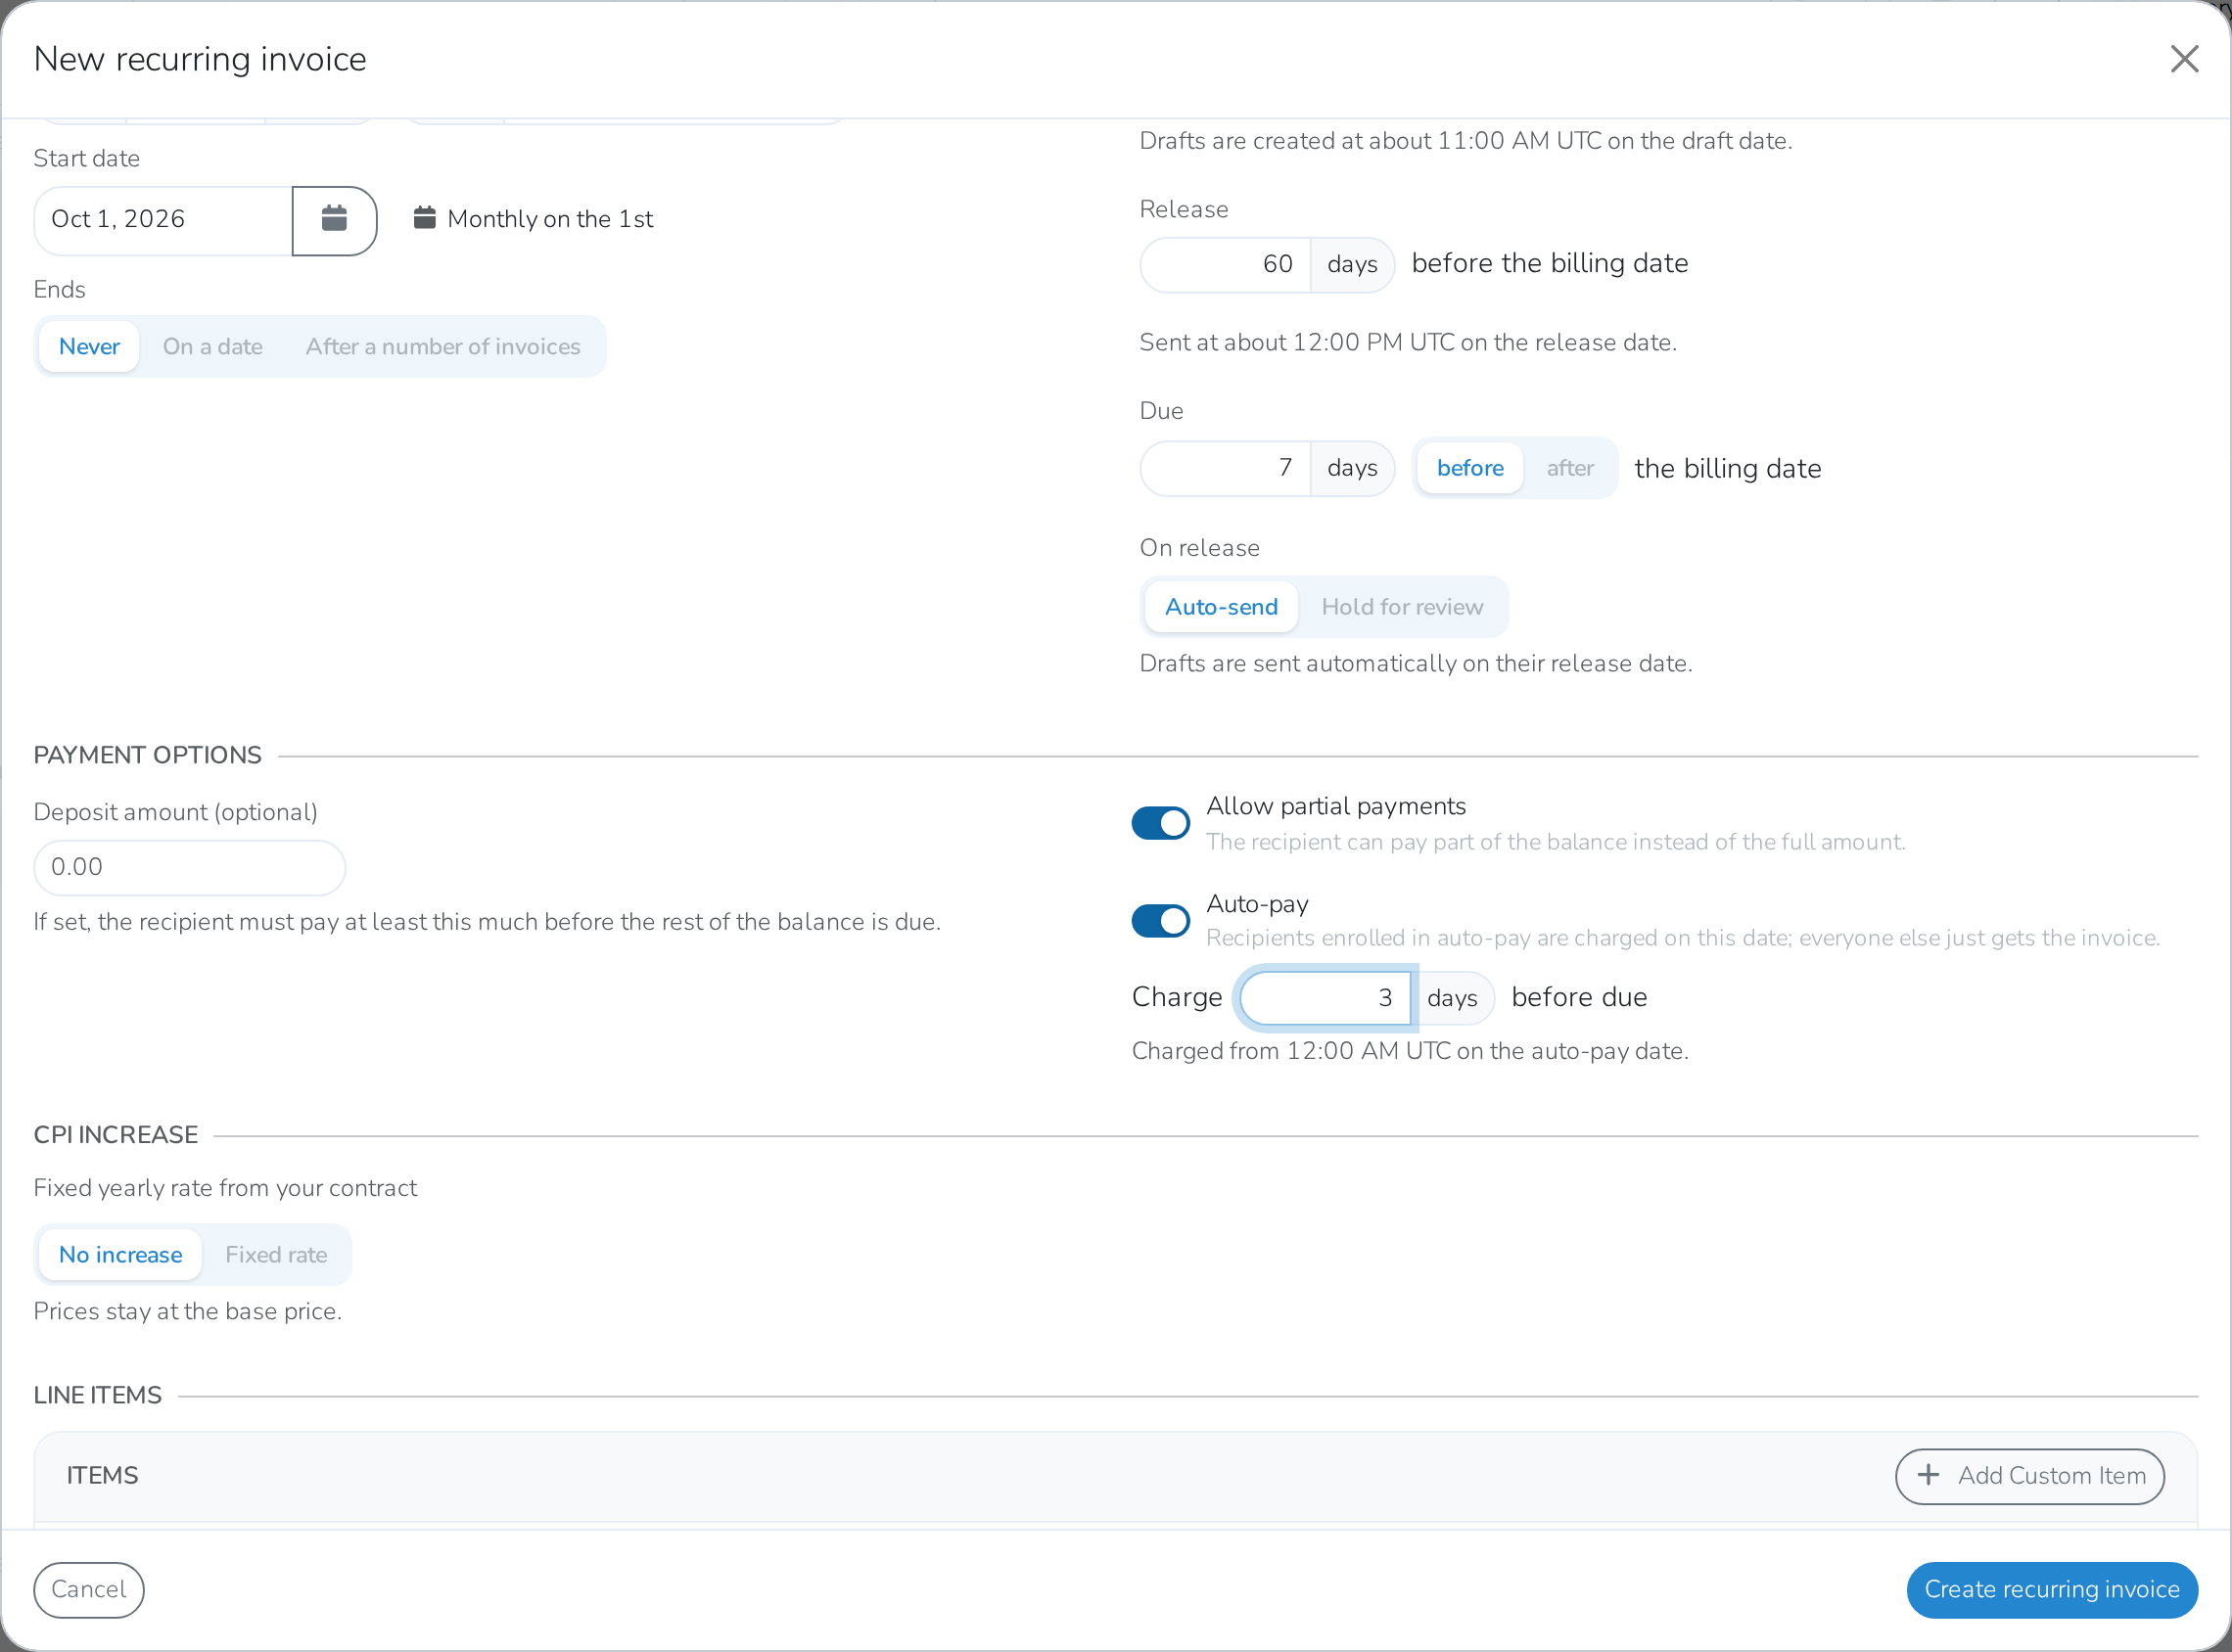This screenshot has width=2232, height=1652.
Task: Click the Deposit amount field
Action: coord(190,868)
